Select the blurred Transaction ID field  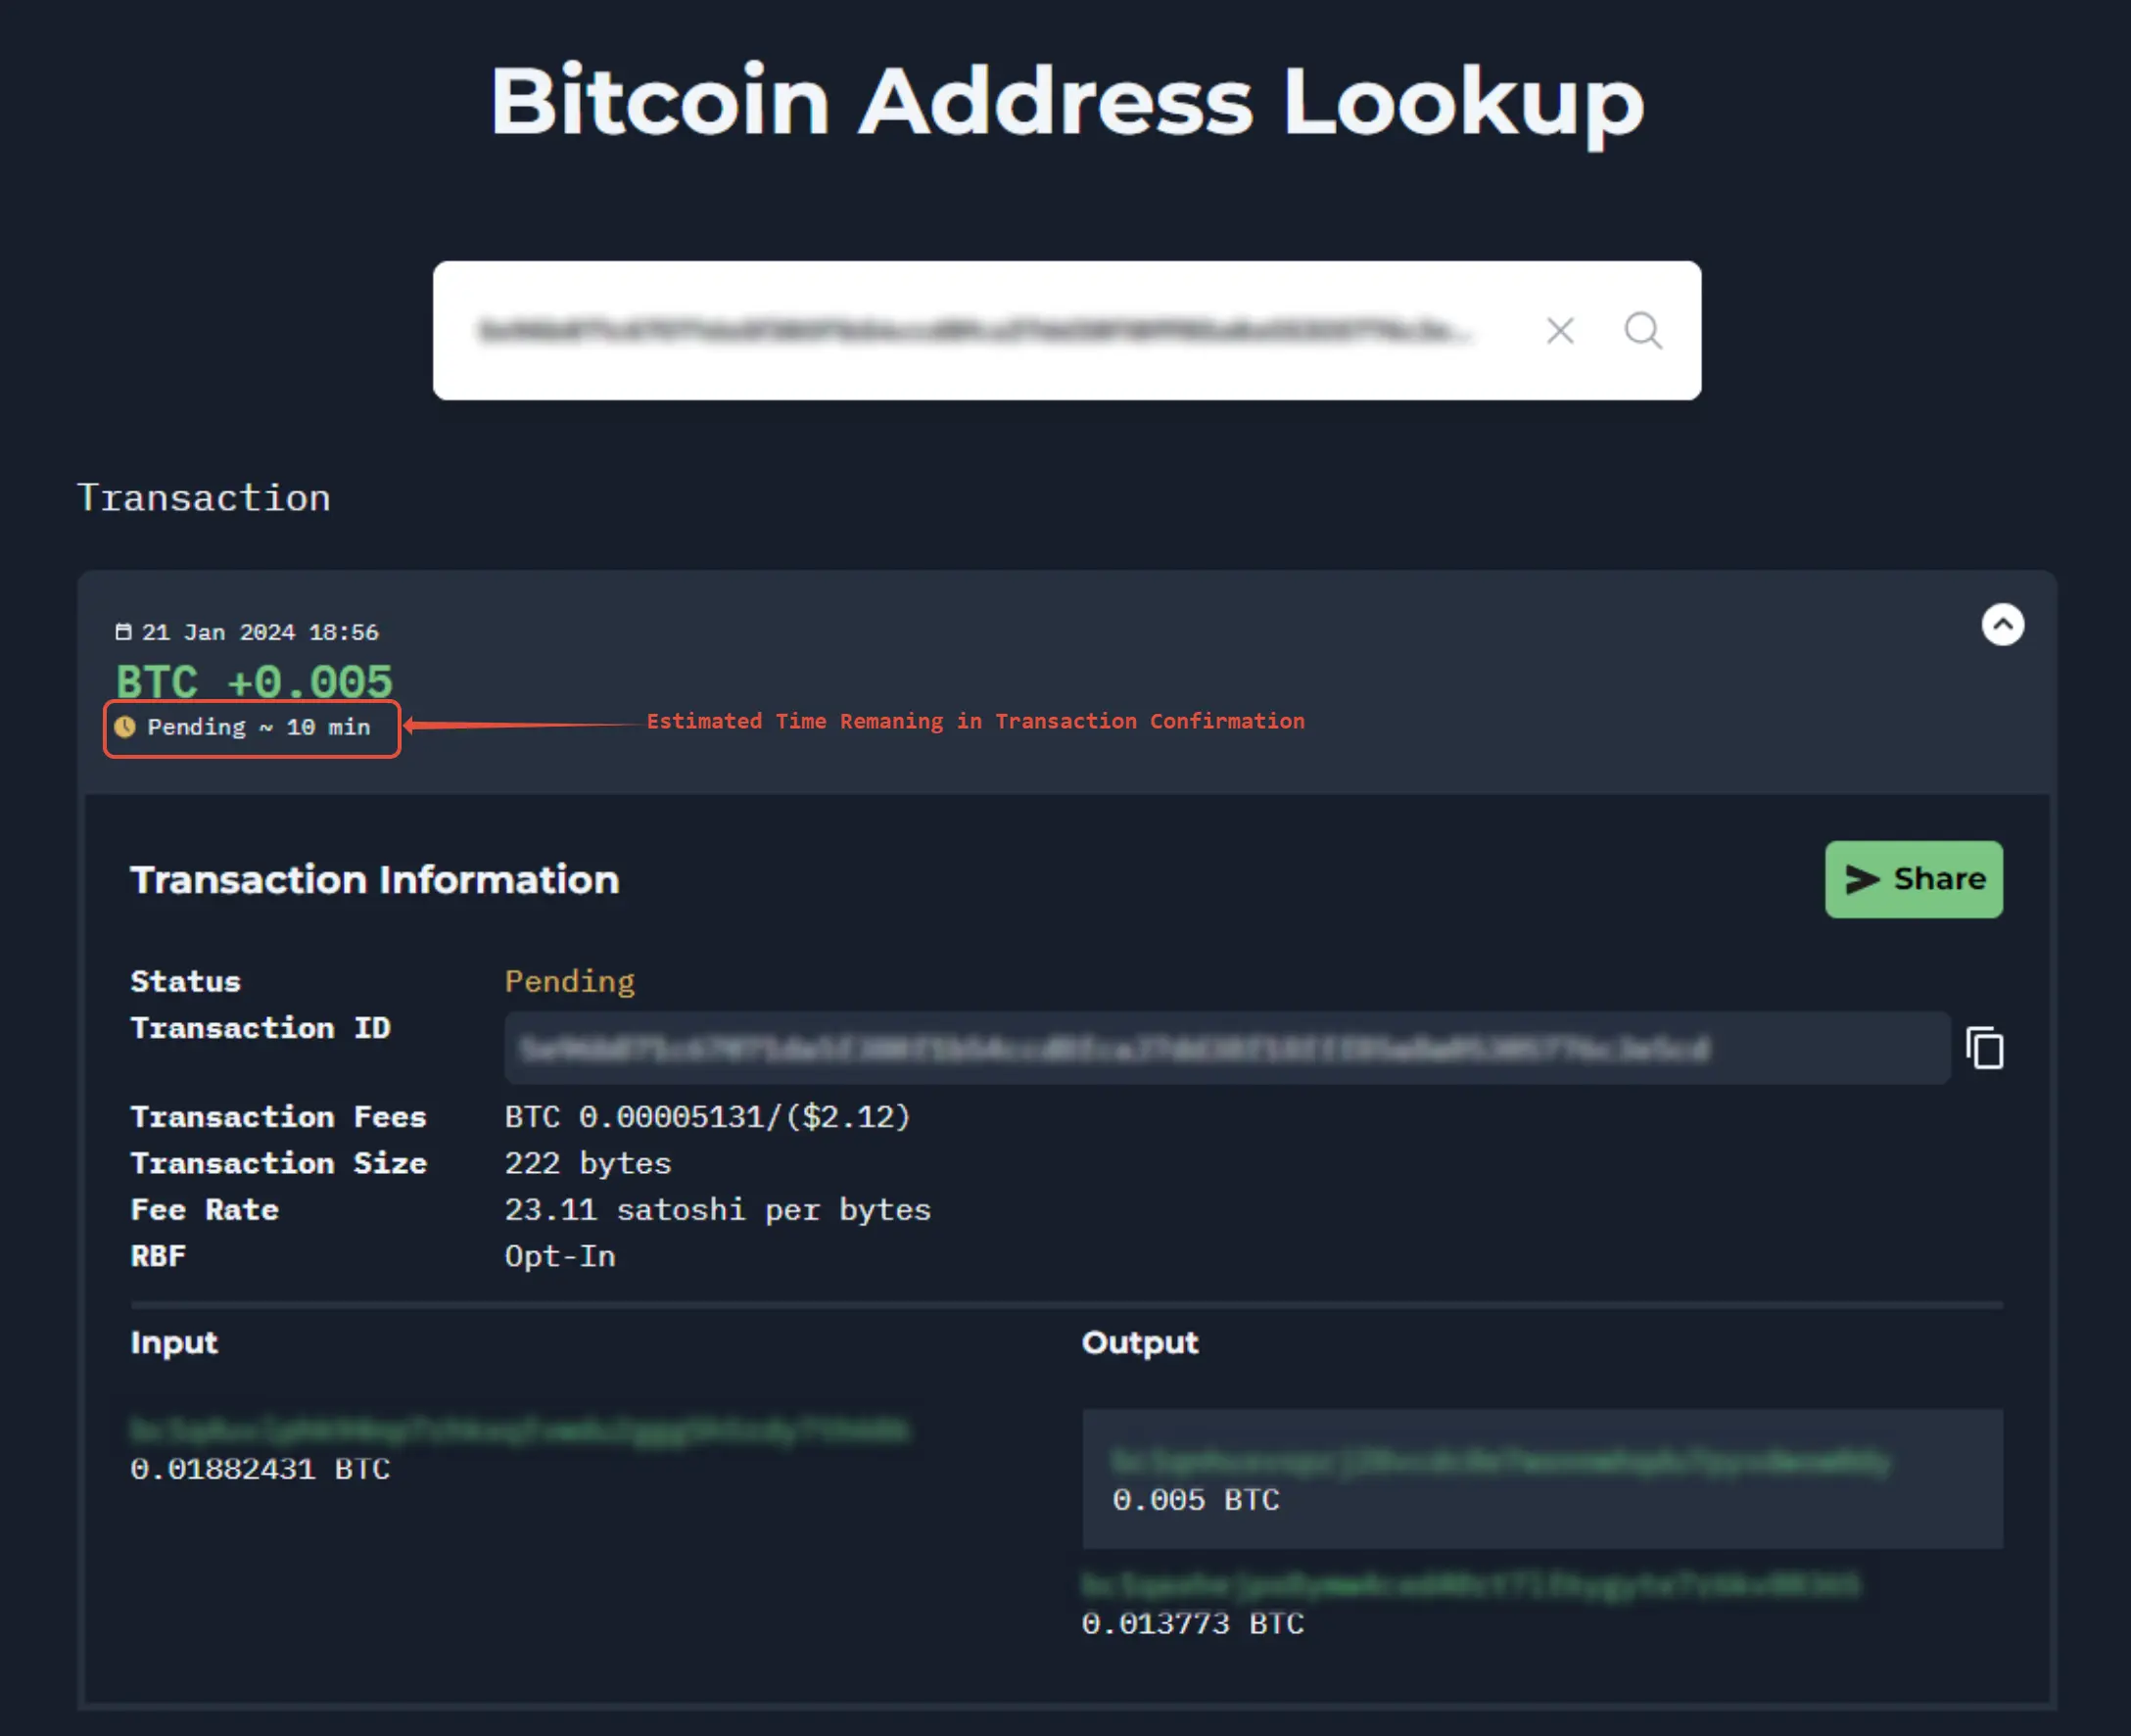(1227, 1048)
